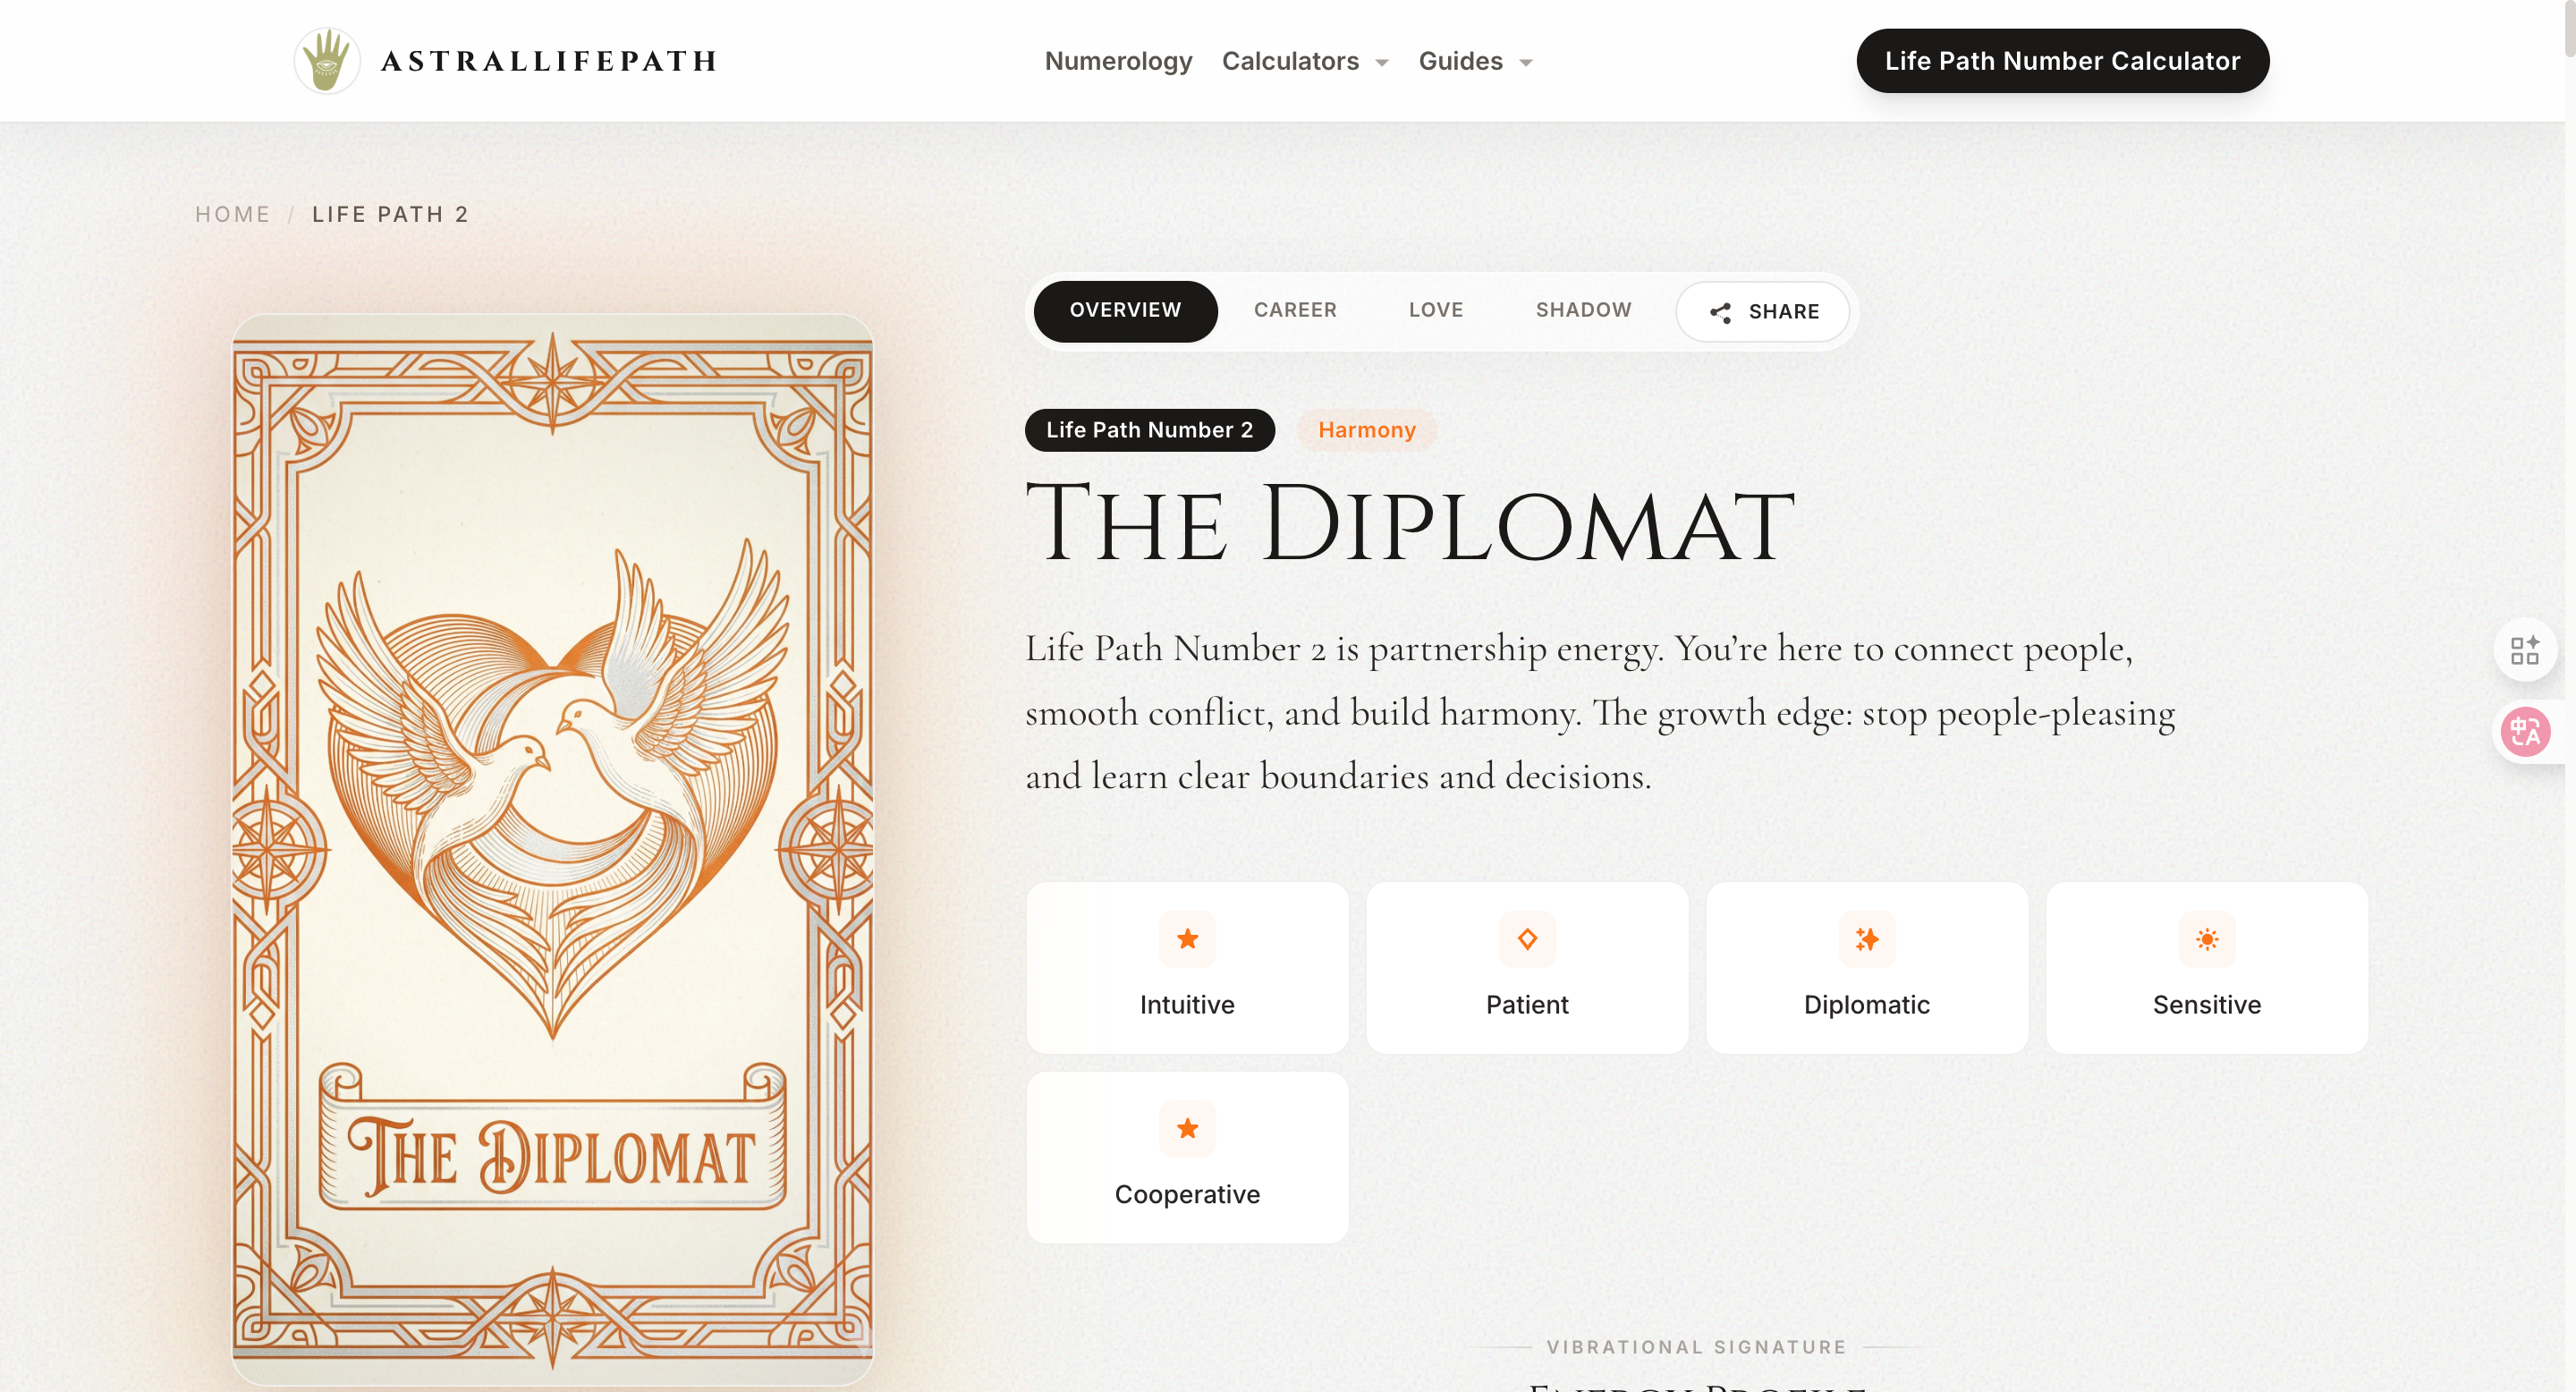Switch to the Career tab

(x=1295, y=310)
